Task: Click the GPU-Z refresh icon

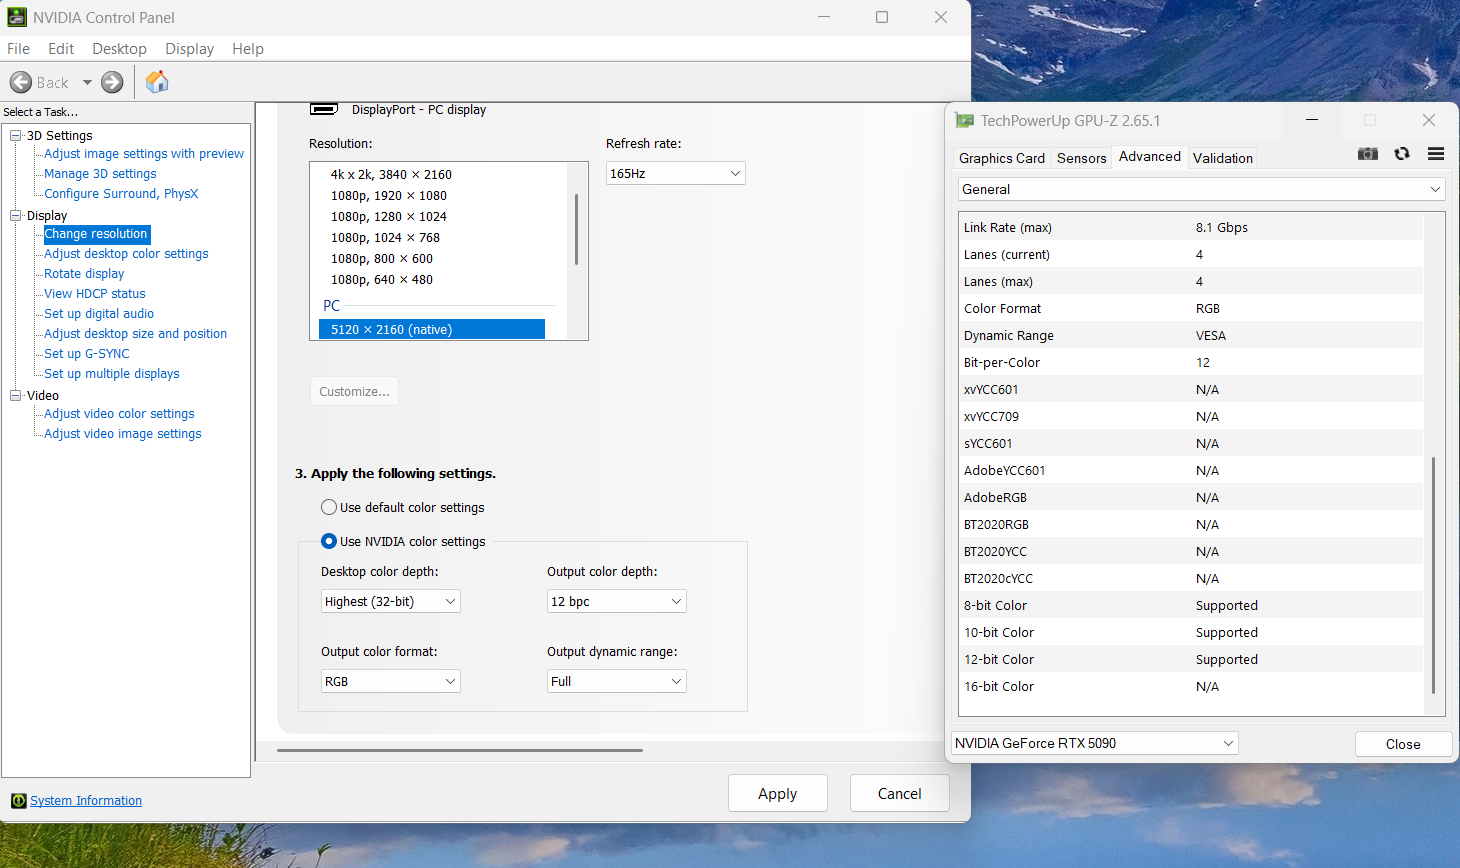Action: coord(1402,154)
